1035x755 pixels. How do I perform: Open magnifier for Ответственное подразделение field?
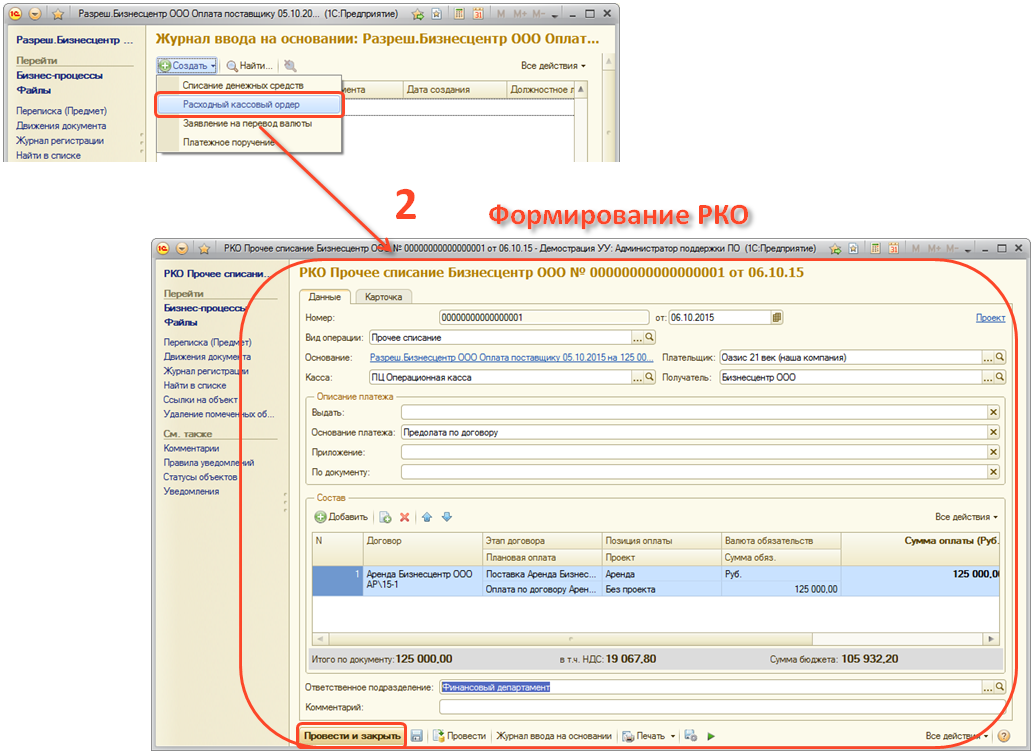pyautogui.click(x=997, y=687)
